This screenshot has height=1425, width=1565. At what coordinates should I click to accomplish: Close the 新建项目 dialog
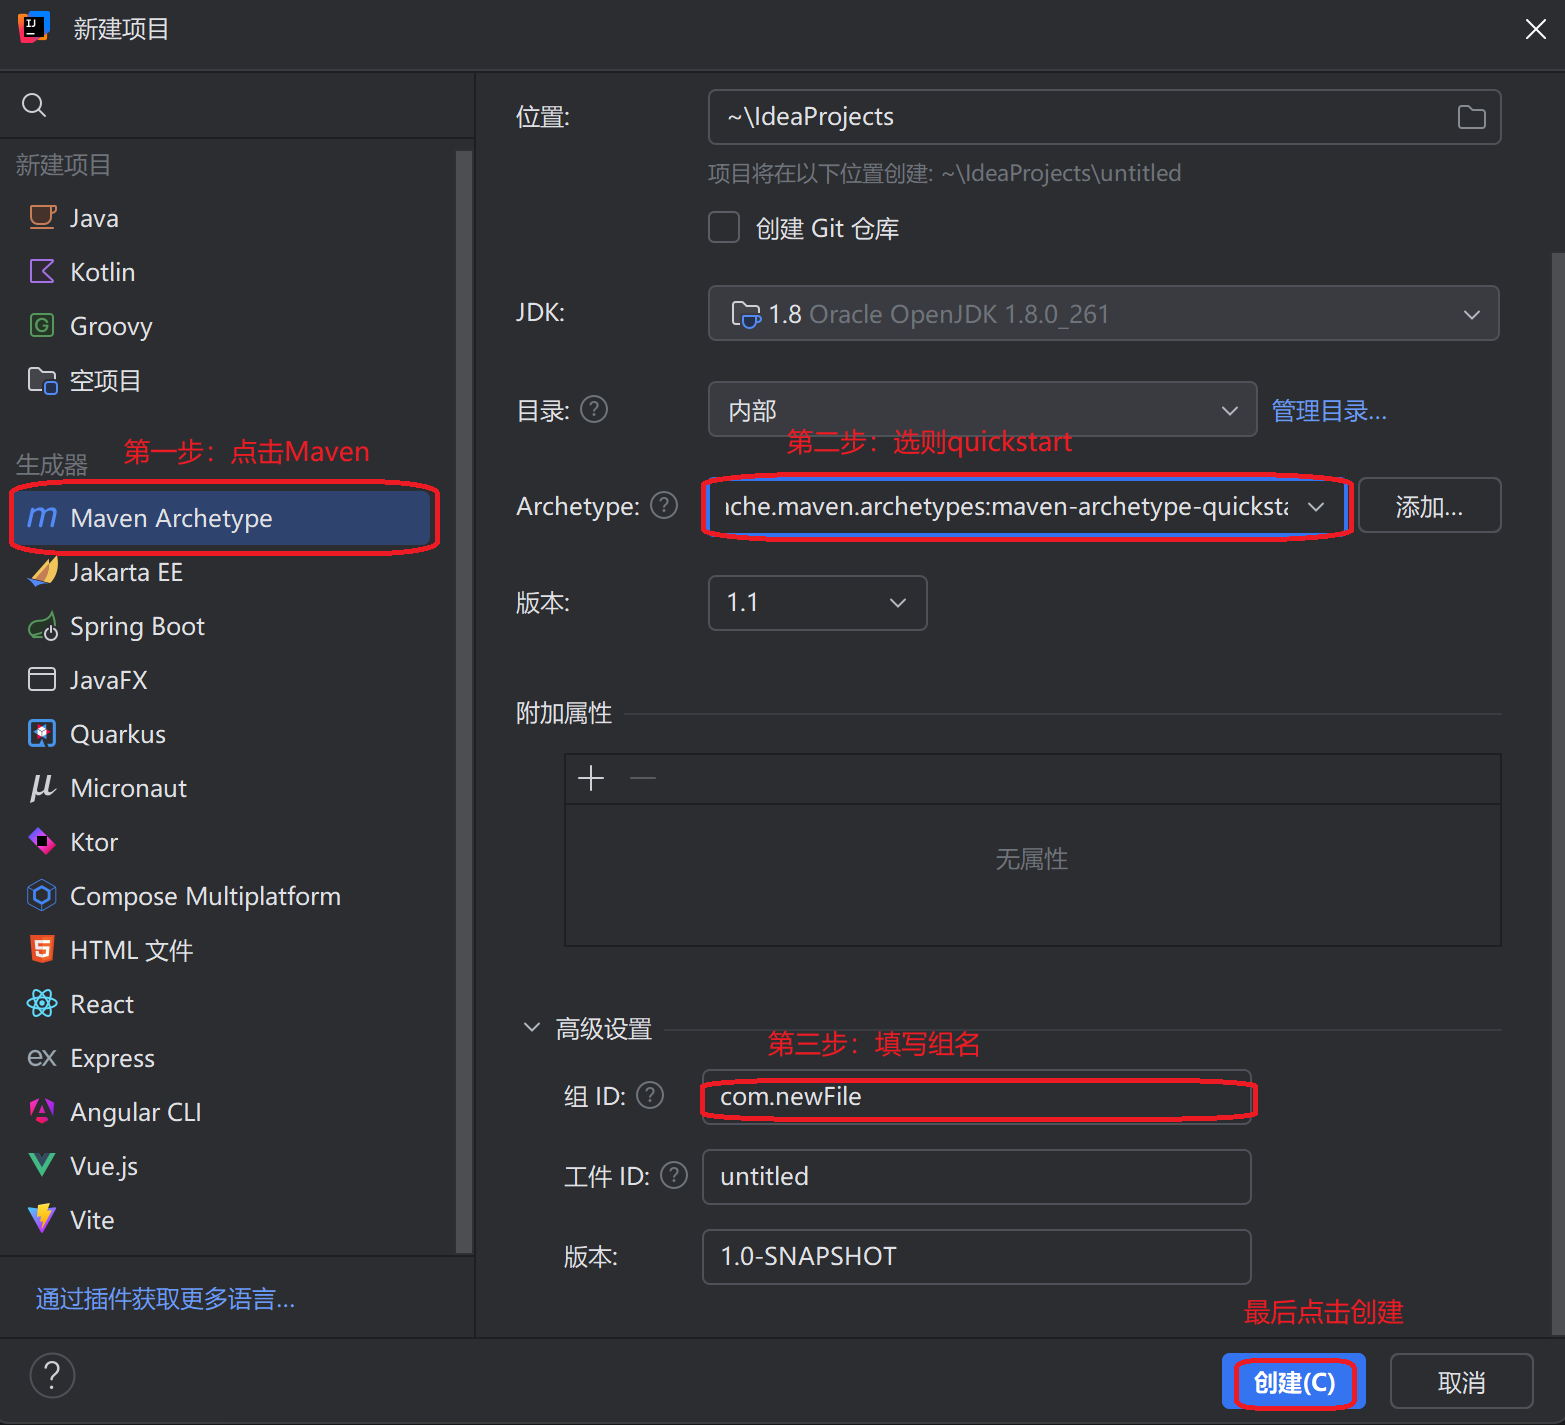[x=1536, y=29]
